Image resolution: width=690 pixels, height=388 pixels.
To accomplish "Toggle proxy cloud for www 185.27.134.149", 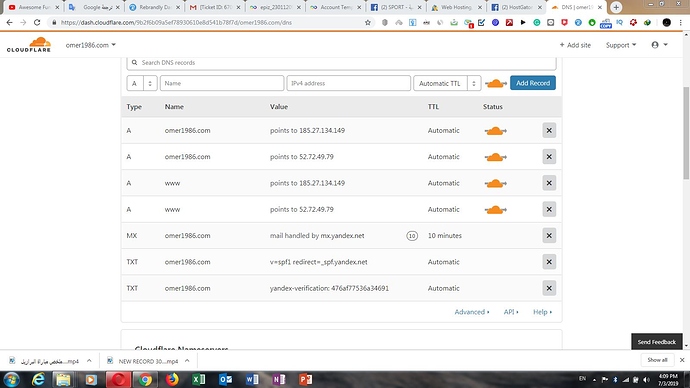I will [495, 183].
